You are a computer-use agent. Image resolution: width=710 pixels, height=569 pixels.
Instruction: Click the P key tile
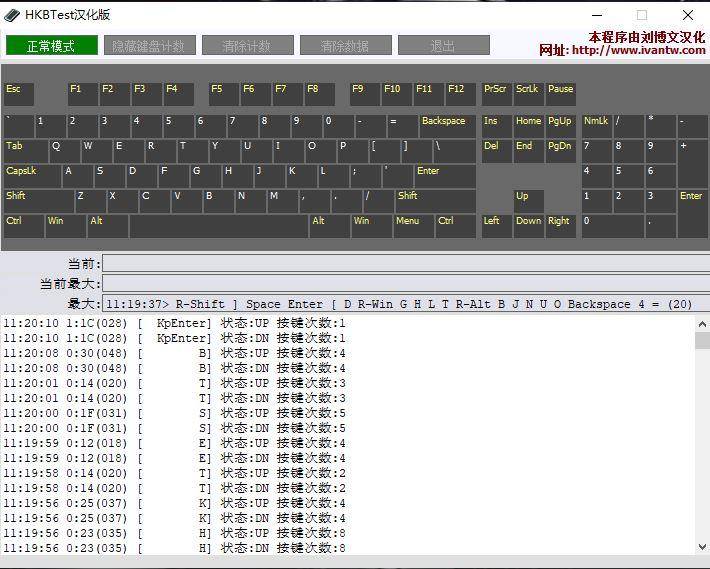[x=353, y=151]
